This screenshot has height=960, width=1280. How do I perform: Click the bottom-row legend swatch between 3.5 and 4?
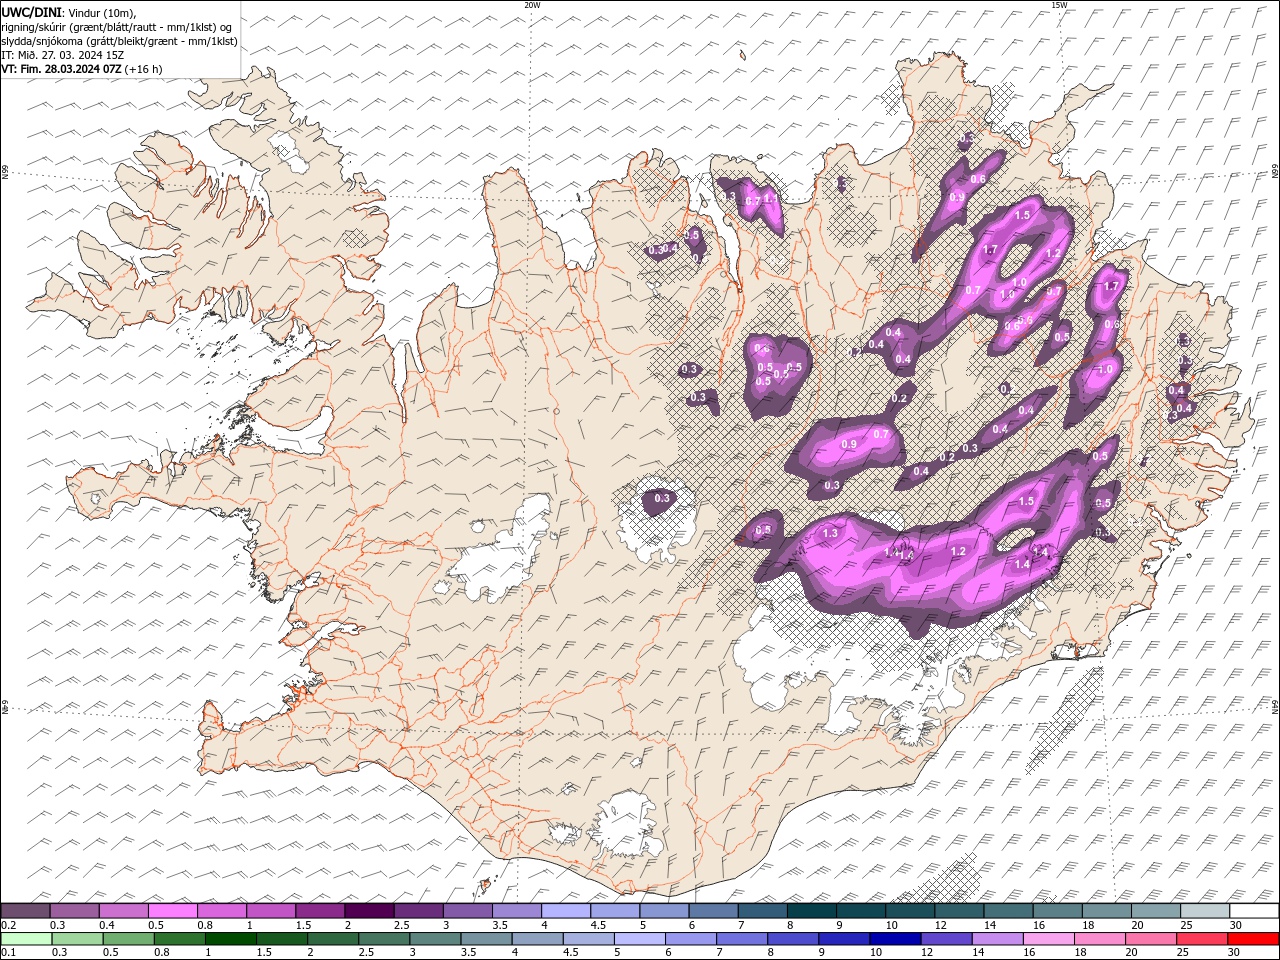tap(486, 939)
